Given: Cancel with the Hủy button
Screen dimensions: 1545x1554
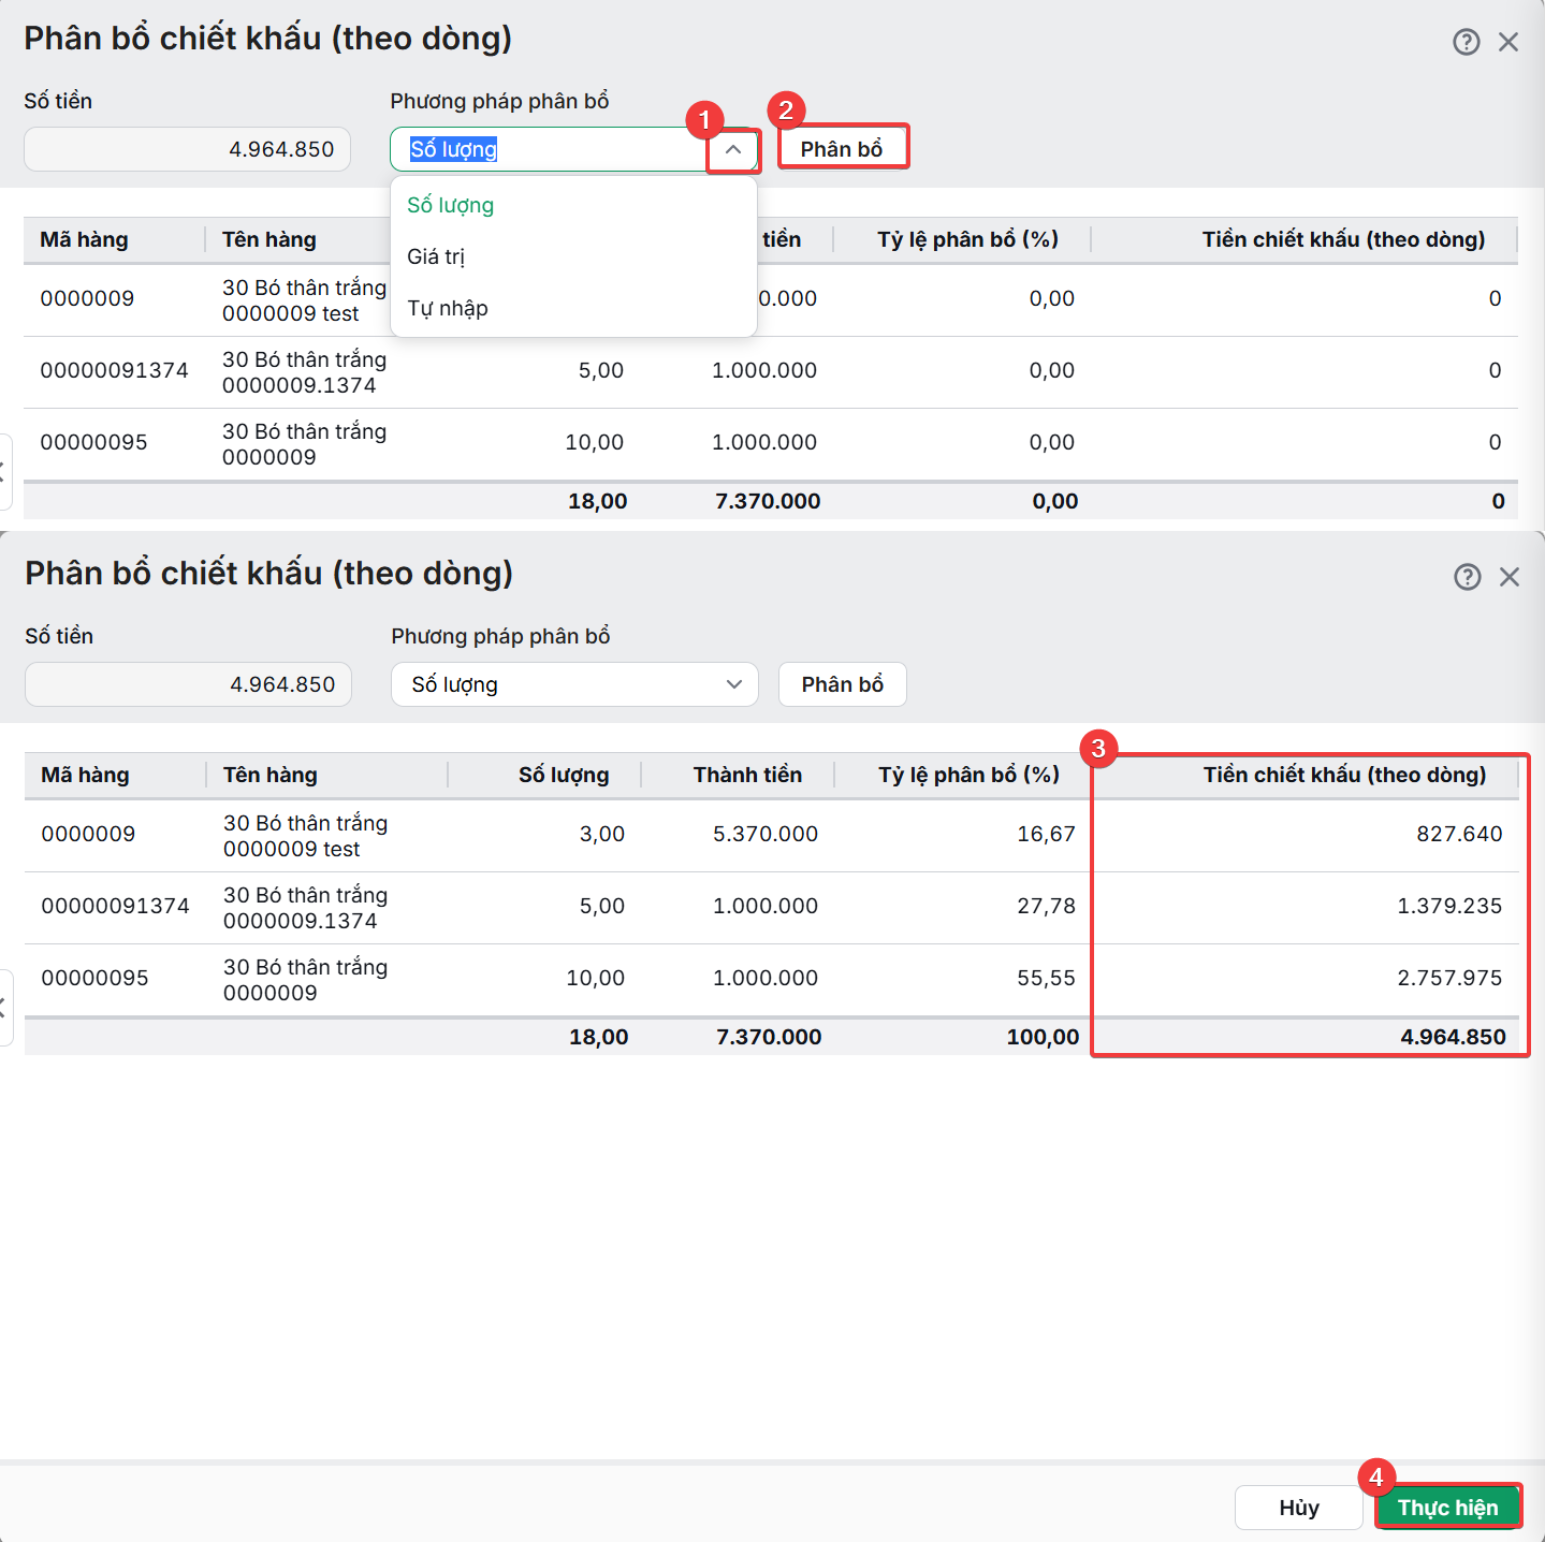Looking at the screenshot, I should tap(1298, 1508).
